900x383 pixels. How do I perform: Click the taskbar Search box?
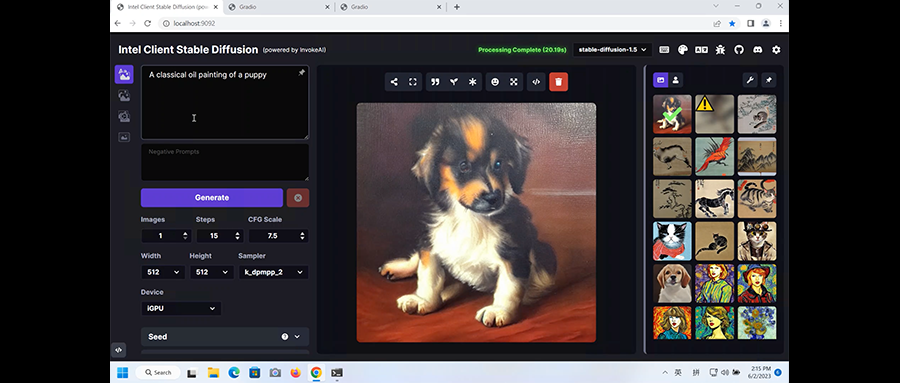point(158,373)
